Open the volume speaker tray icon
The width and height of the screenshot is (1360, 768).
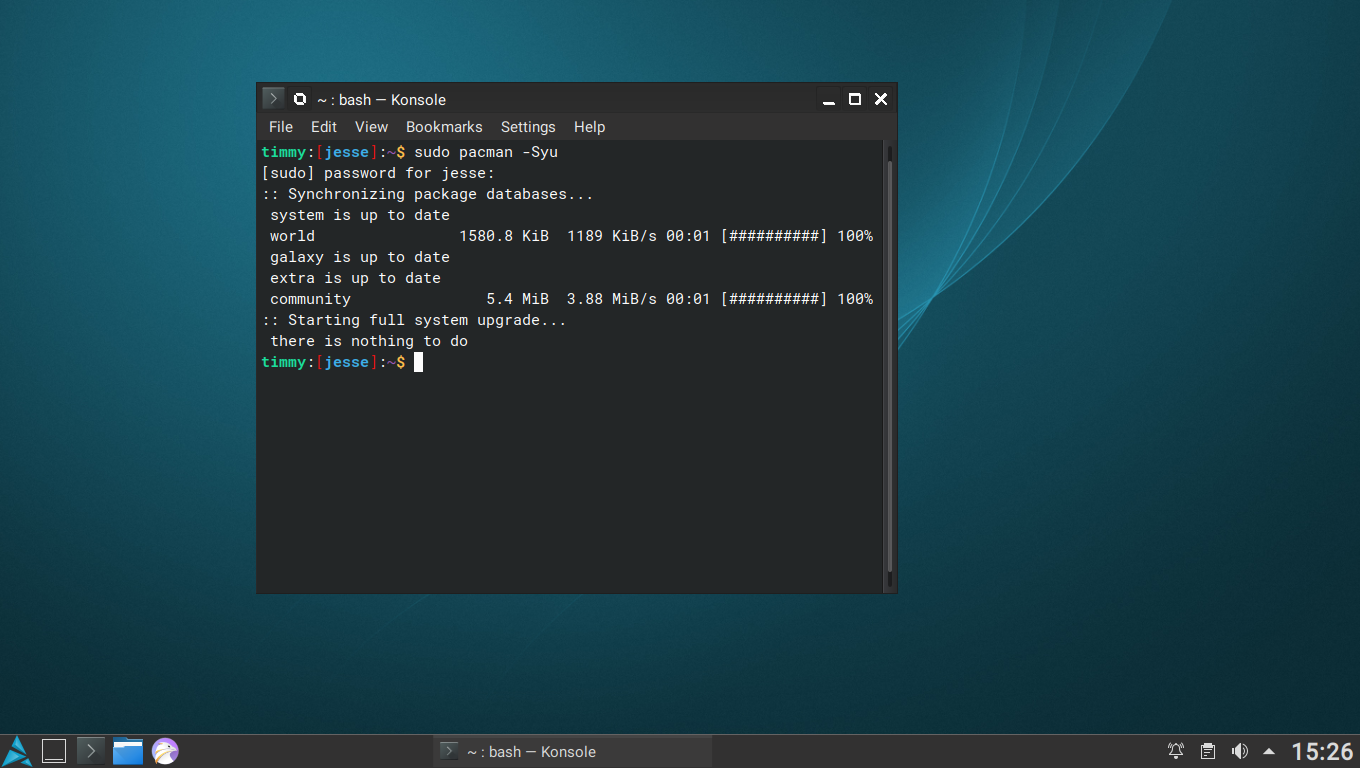(1240, 751)
